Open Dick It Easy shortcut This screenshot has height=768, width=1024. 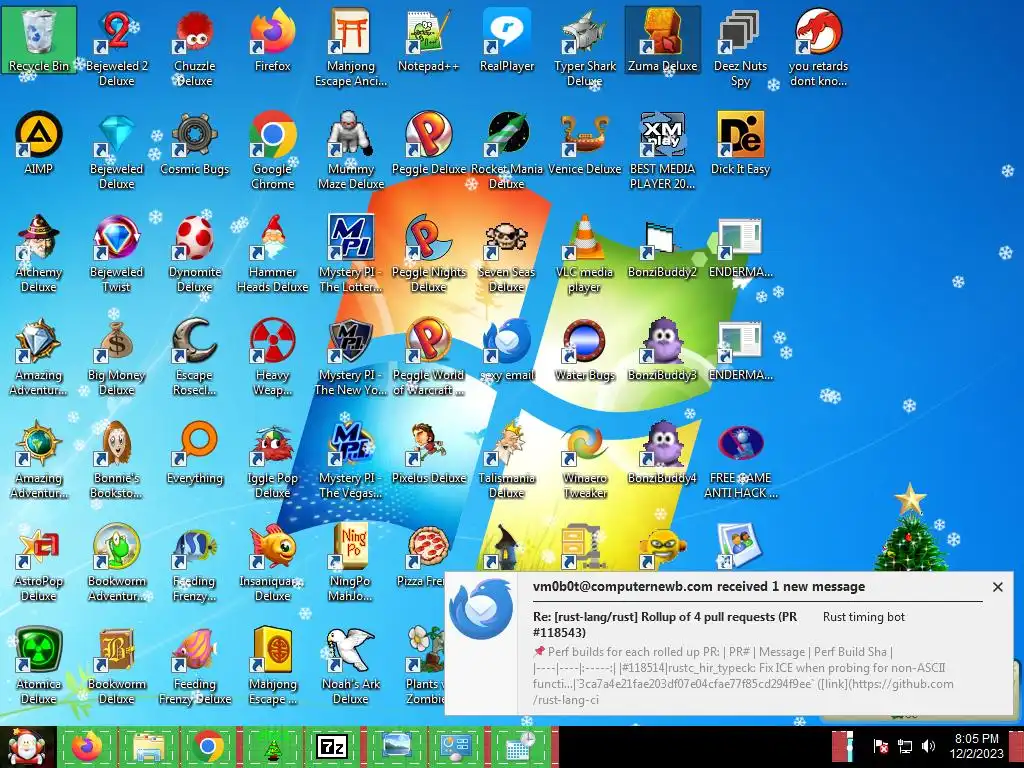(740, 144)
